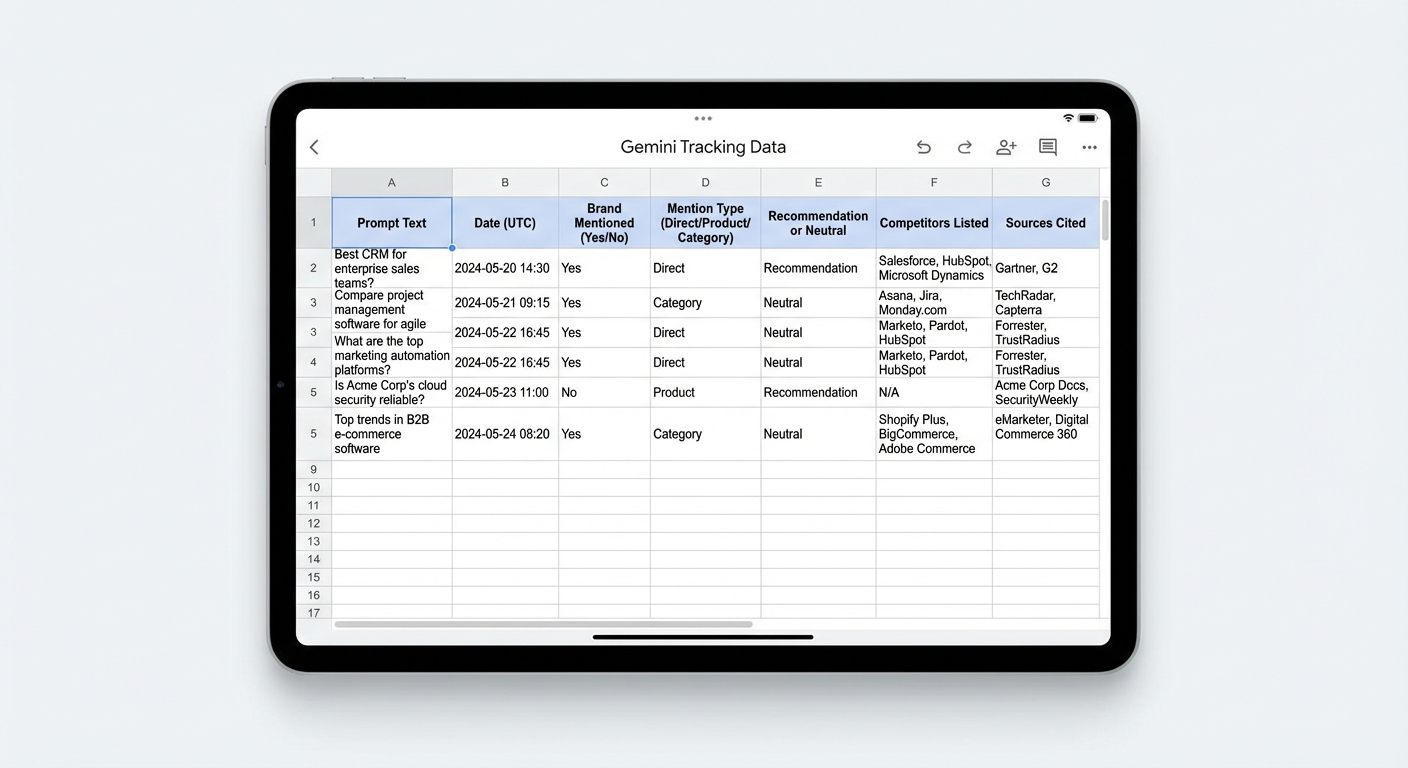Tap the iPad multitasking dots above the title
Image resolution: width=1408 pixels, height=768 pixels.
tap(703, 118)
